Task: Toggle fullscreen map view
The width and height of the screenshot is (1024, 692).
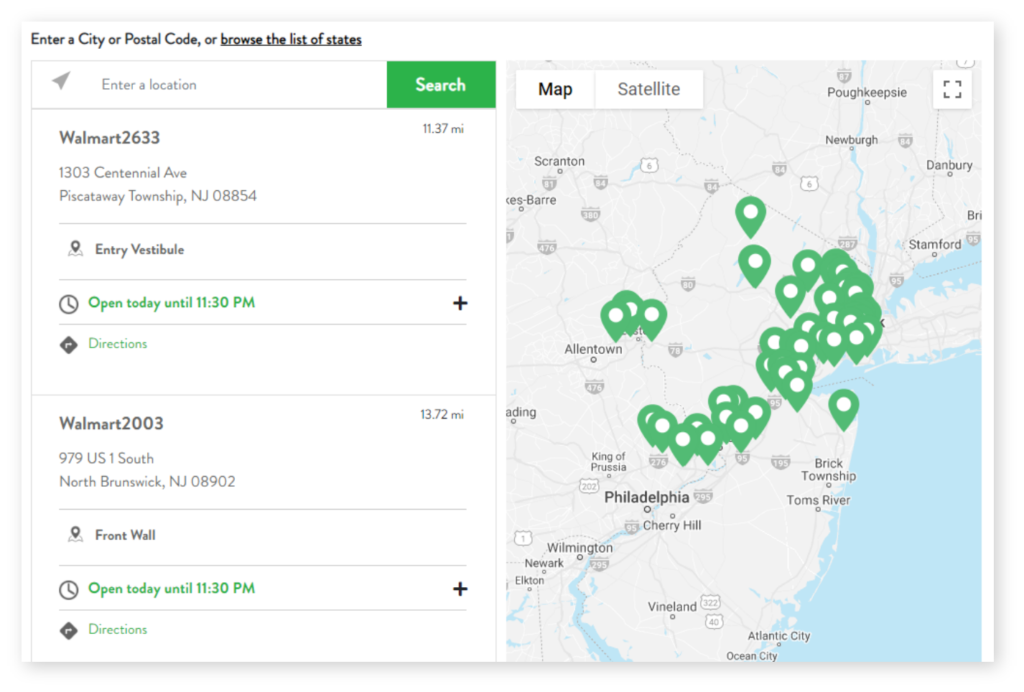Action: 952,89
